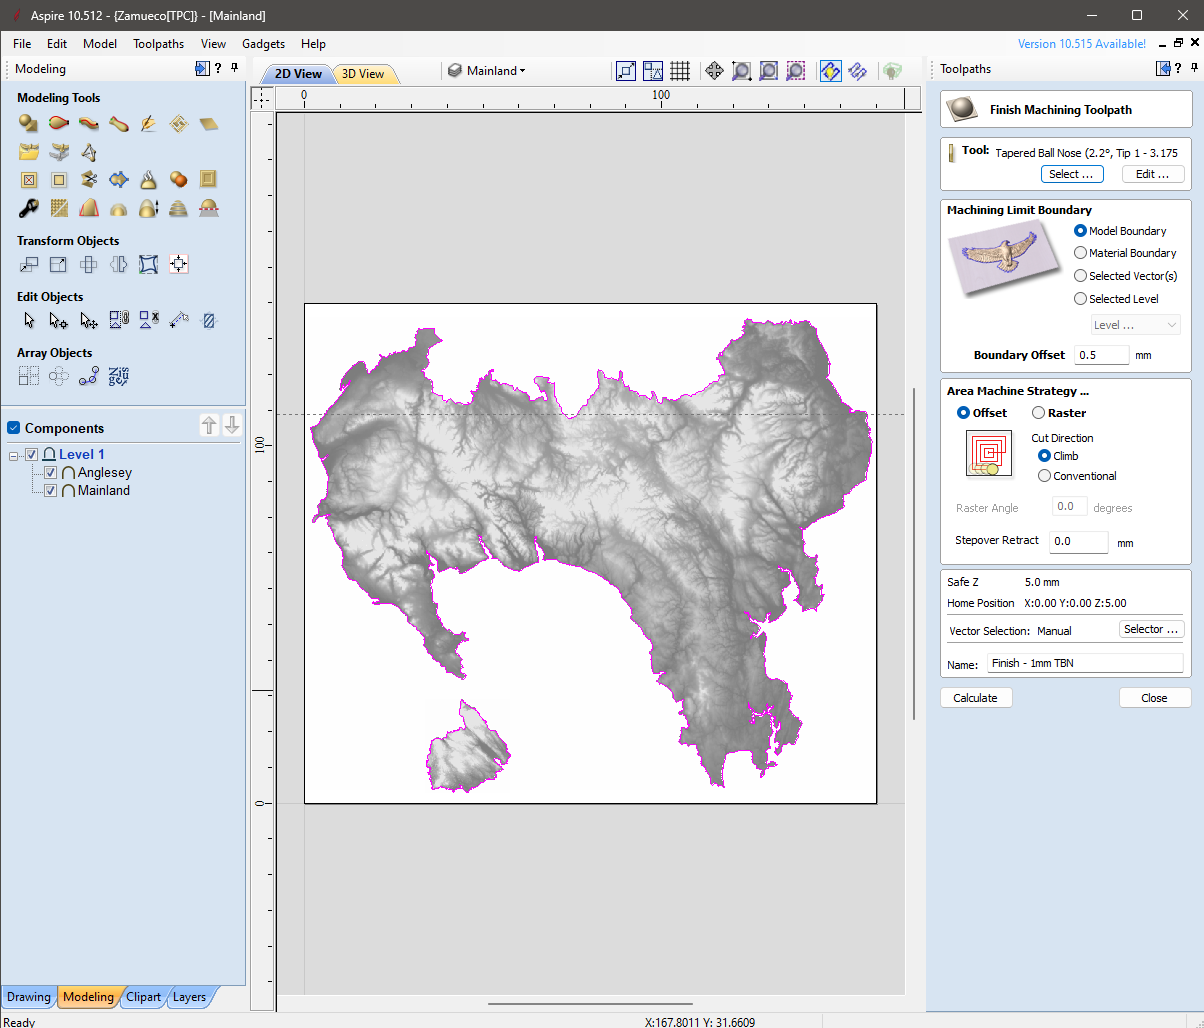Hide the Anglesey component via its checkbox

click(x=50, y=472)
